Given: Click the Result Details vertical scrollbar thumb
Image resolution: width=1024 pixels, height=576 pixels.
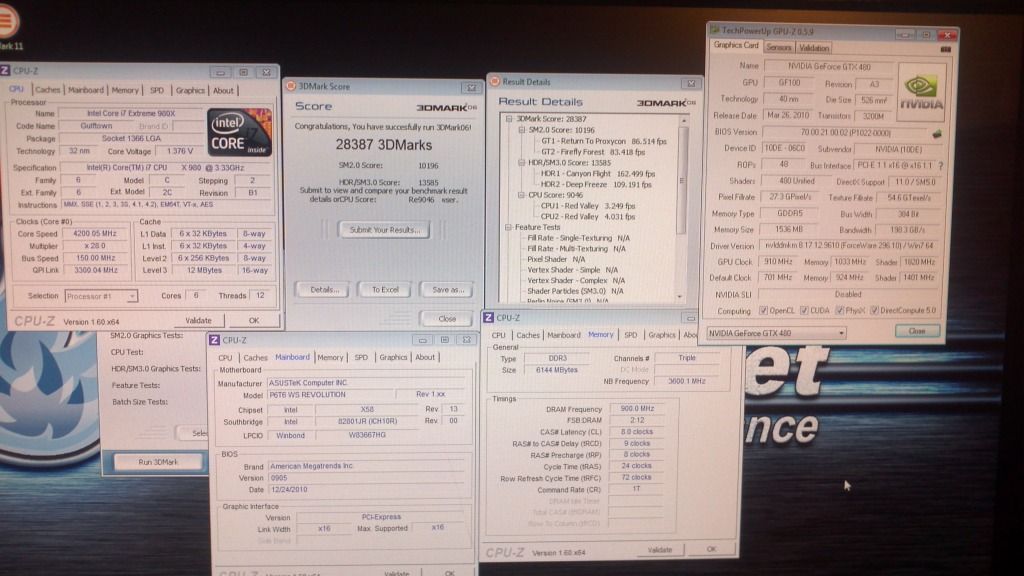Looking at the screenshot, I should coord(682,180).
